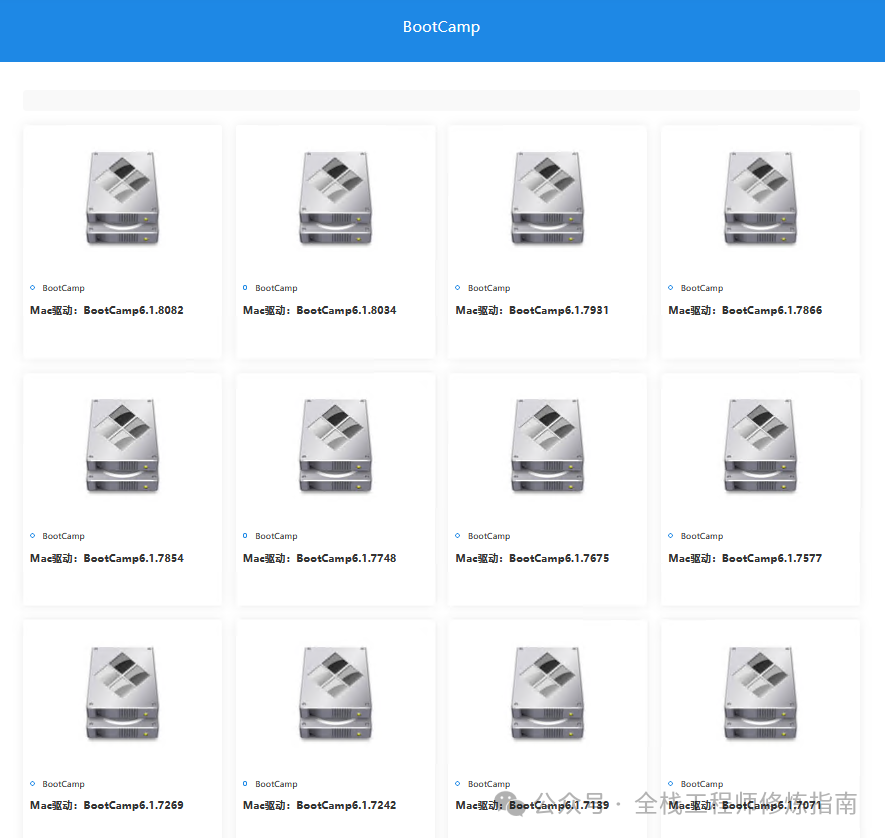The height and width of the screenshot is (838, 885).
Task: Select the drive image for BootCamp6.1.7139
Action: 547,693
